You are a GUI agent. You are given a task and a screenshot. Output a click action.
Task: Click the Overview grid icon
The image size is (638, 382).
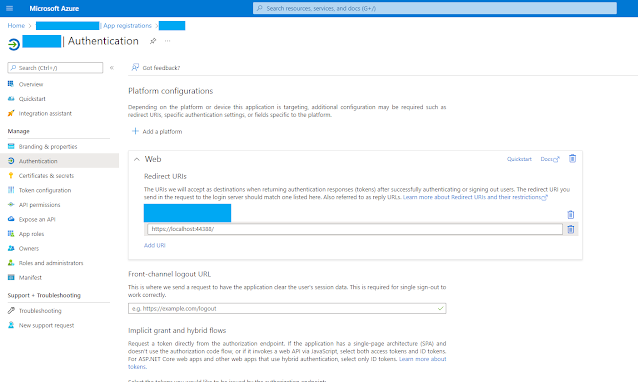coord(11,84)
